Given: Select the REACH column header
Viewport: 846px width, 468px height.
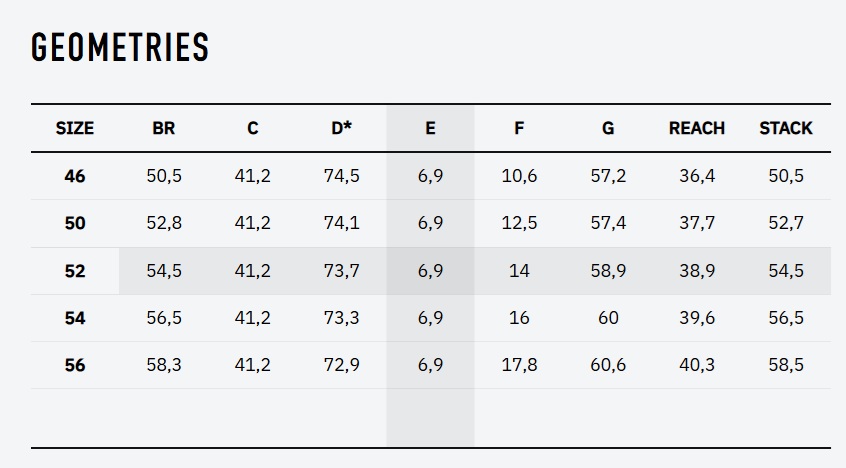Looking at the screenshot, I should click(697, 128).
